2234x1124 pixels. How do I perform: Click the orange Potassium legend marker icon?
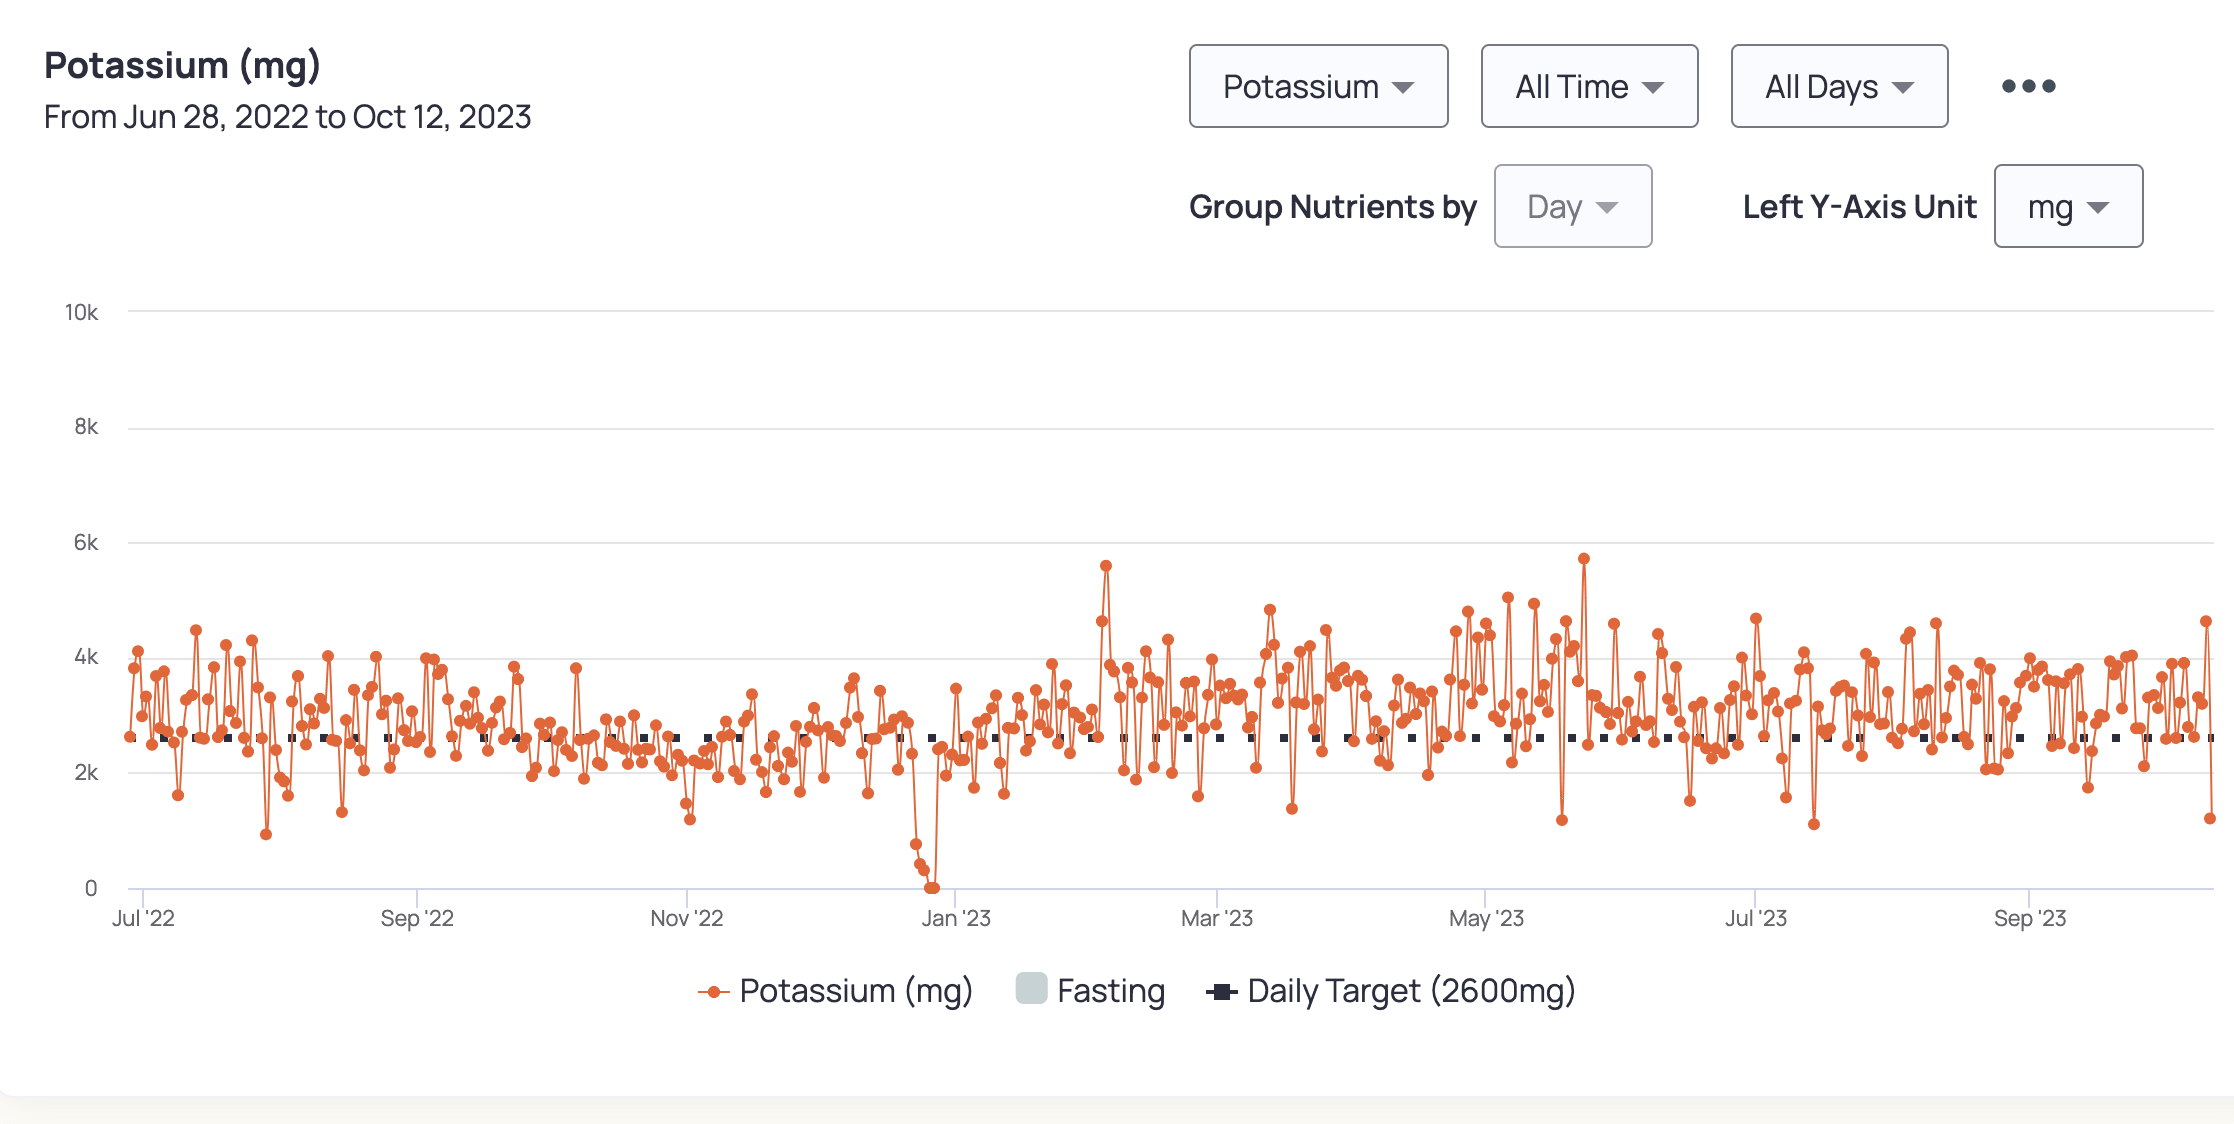(x=713, y=992)
